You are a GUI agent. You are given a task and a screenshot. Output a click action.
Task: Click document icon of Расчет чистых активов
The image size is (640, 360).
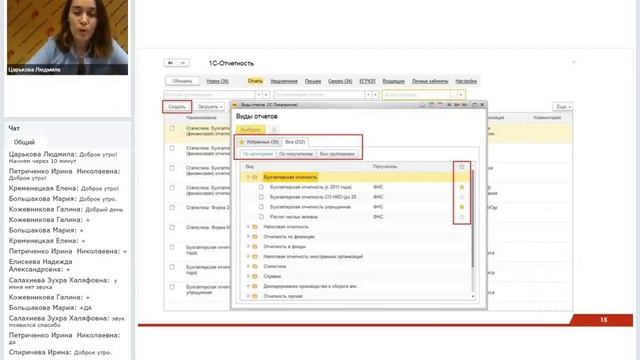coord(261,217)
